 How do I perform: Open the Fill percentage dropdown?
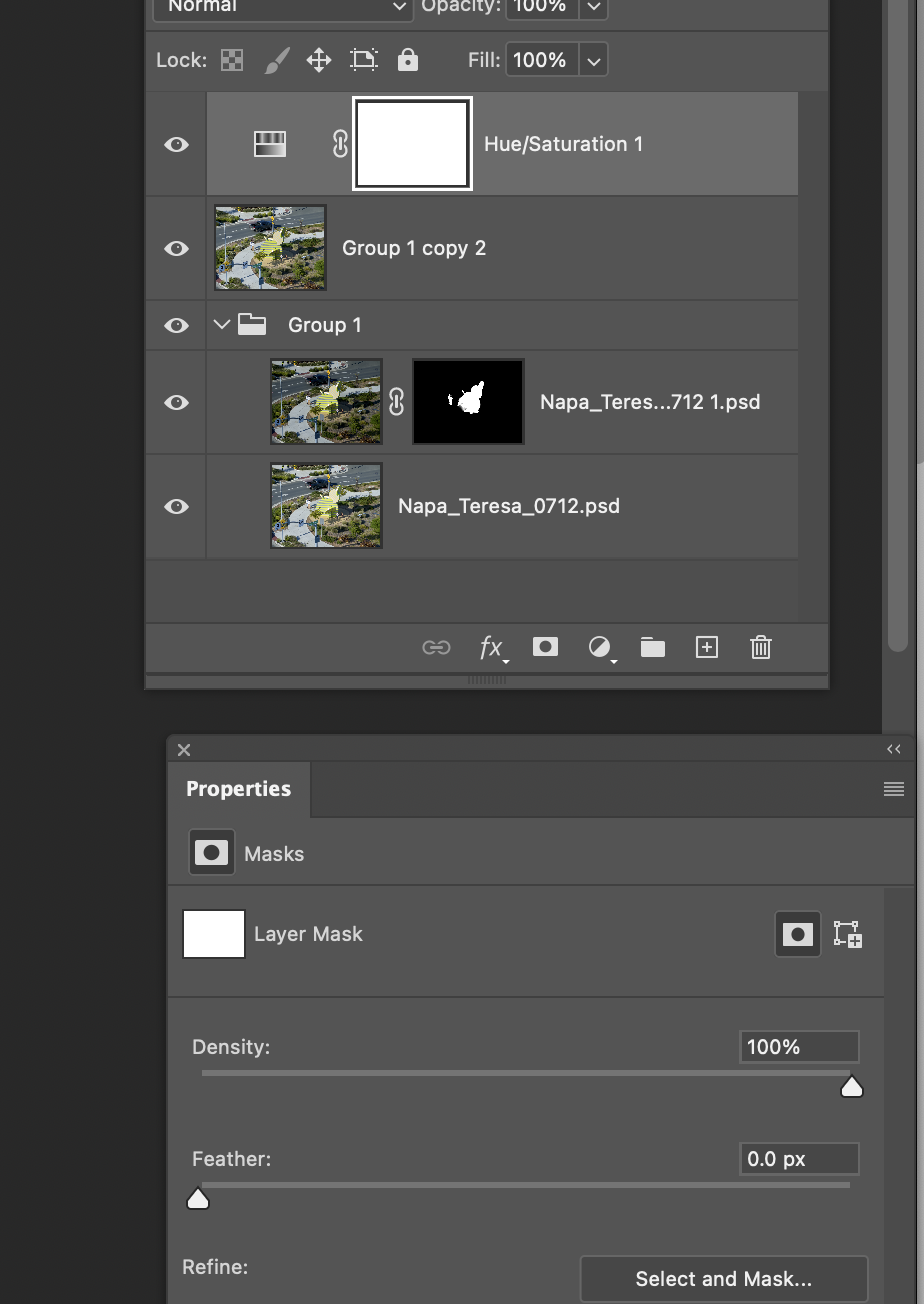(x=593, y=60)
